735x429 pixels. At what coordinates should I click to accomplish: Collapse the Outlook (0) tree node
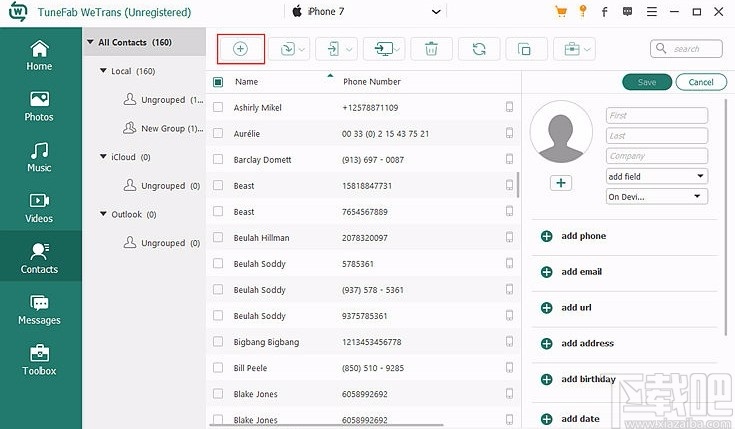[x=103, y=214]
